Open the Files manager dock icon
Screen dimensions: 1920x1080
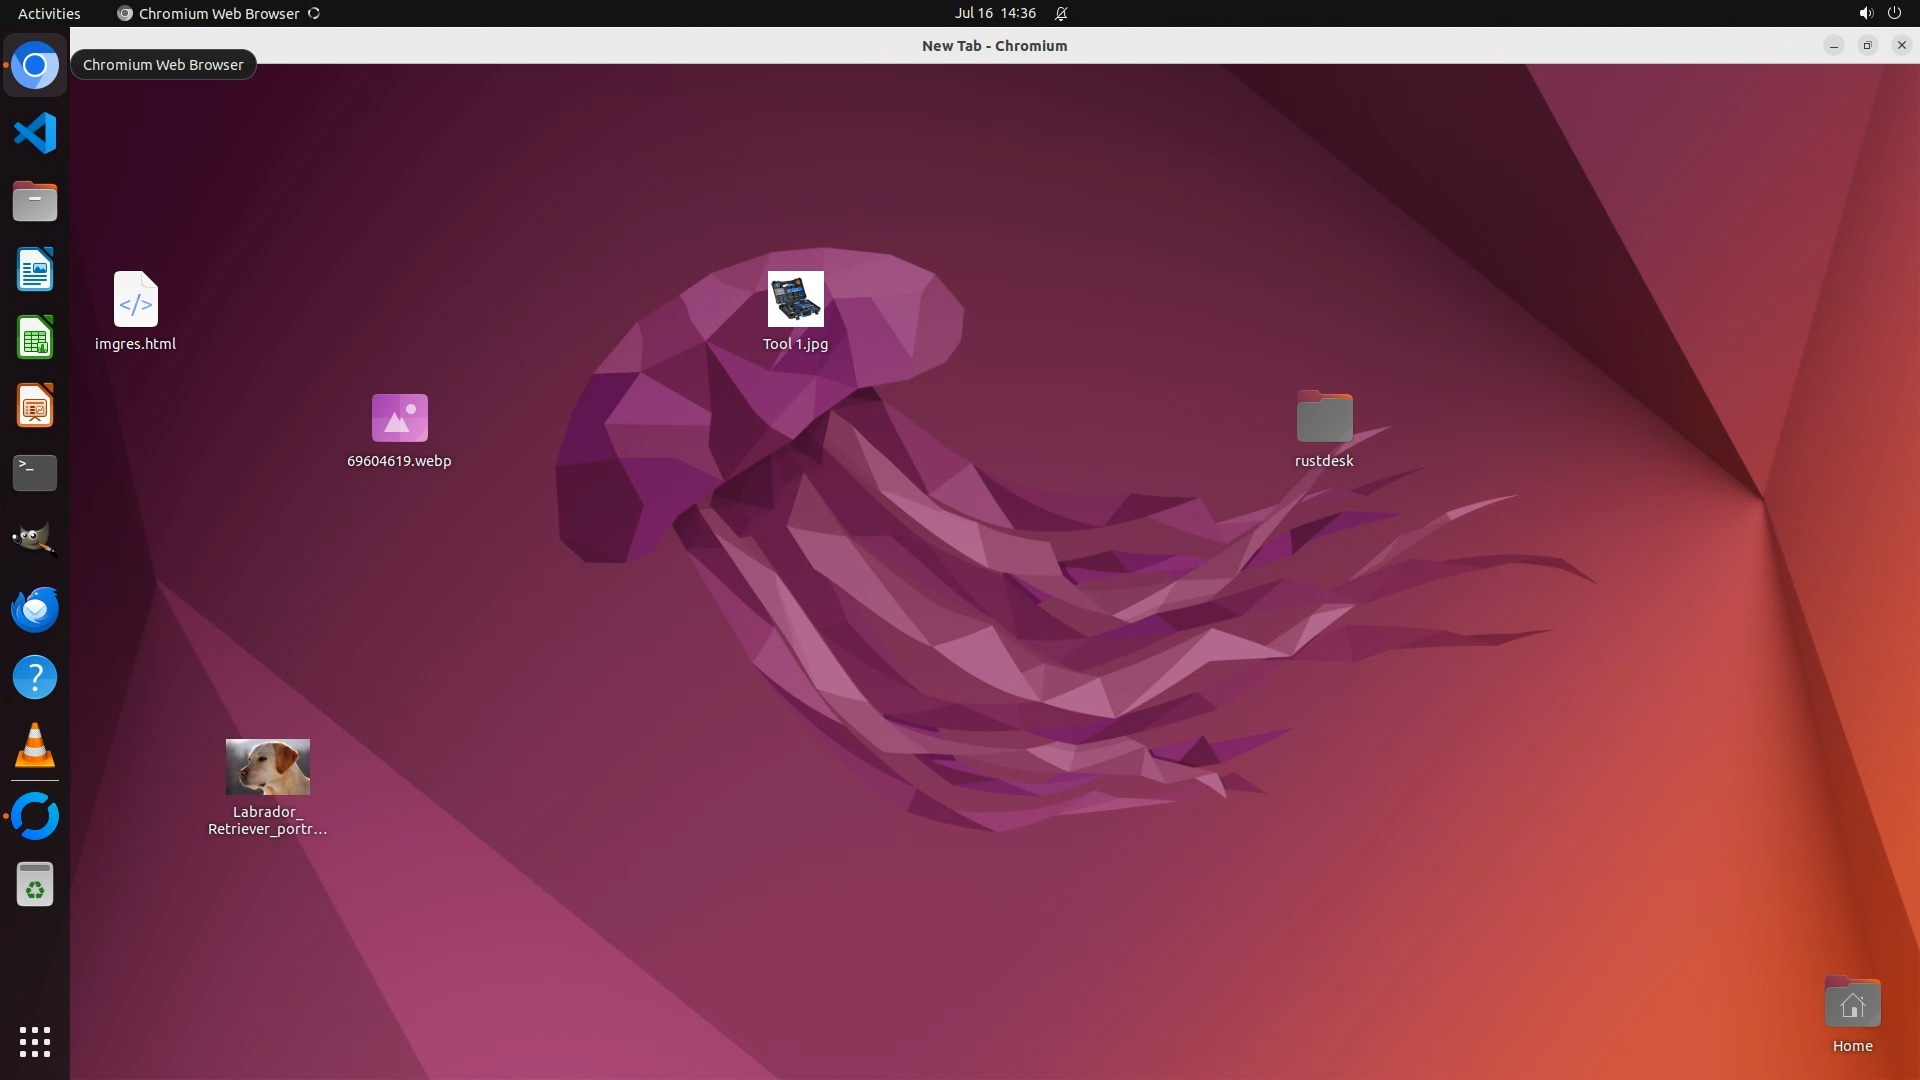[x=35, y=202]
